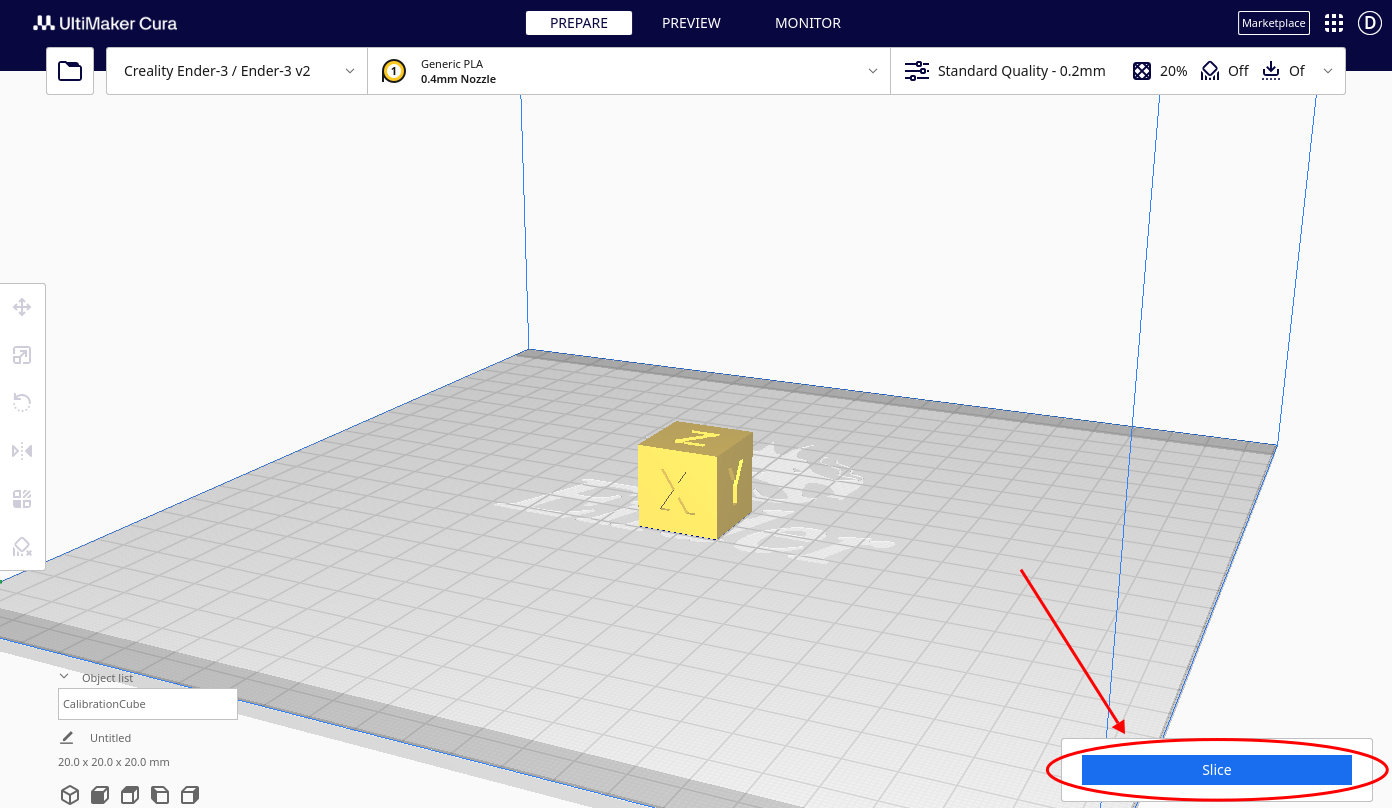Open the account menu D avatar
Image resolution: width=1392 pixels, height=808 pixels.
point(1369,23)
